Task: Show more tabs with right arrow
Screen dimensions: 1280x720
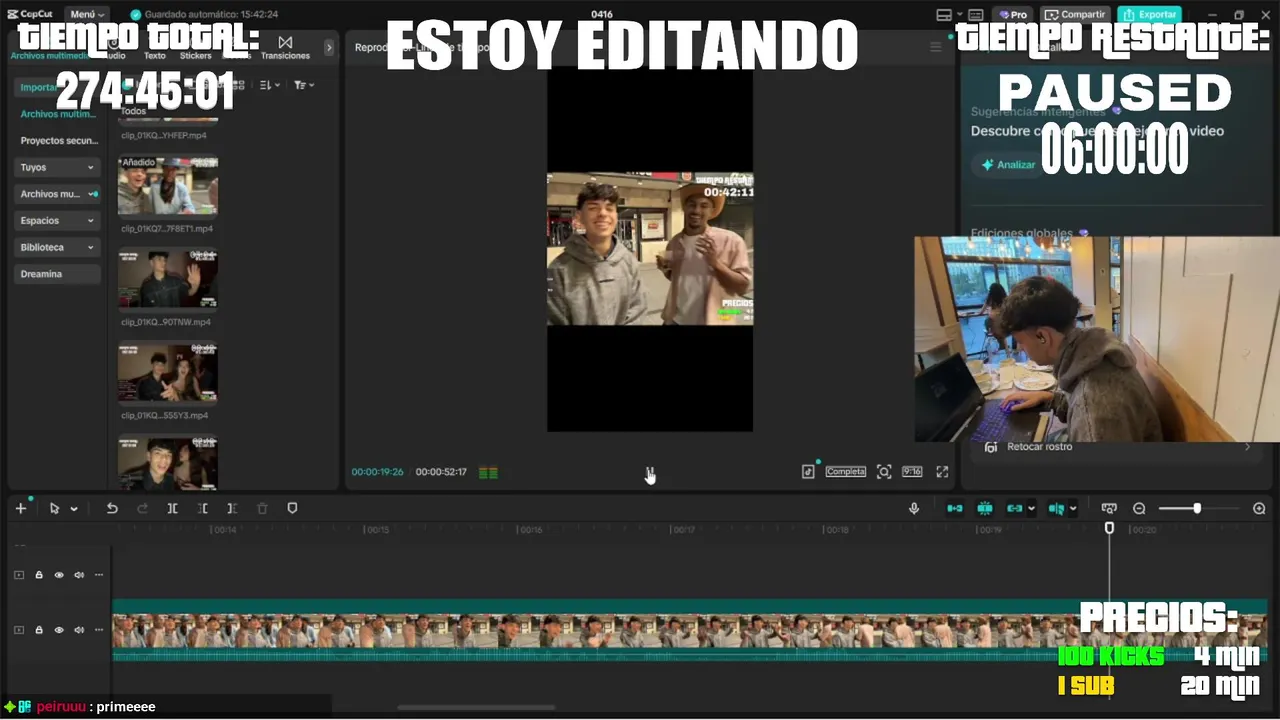Action: (329, 48)
